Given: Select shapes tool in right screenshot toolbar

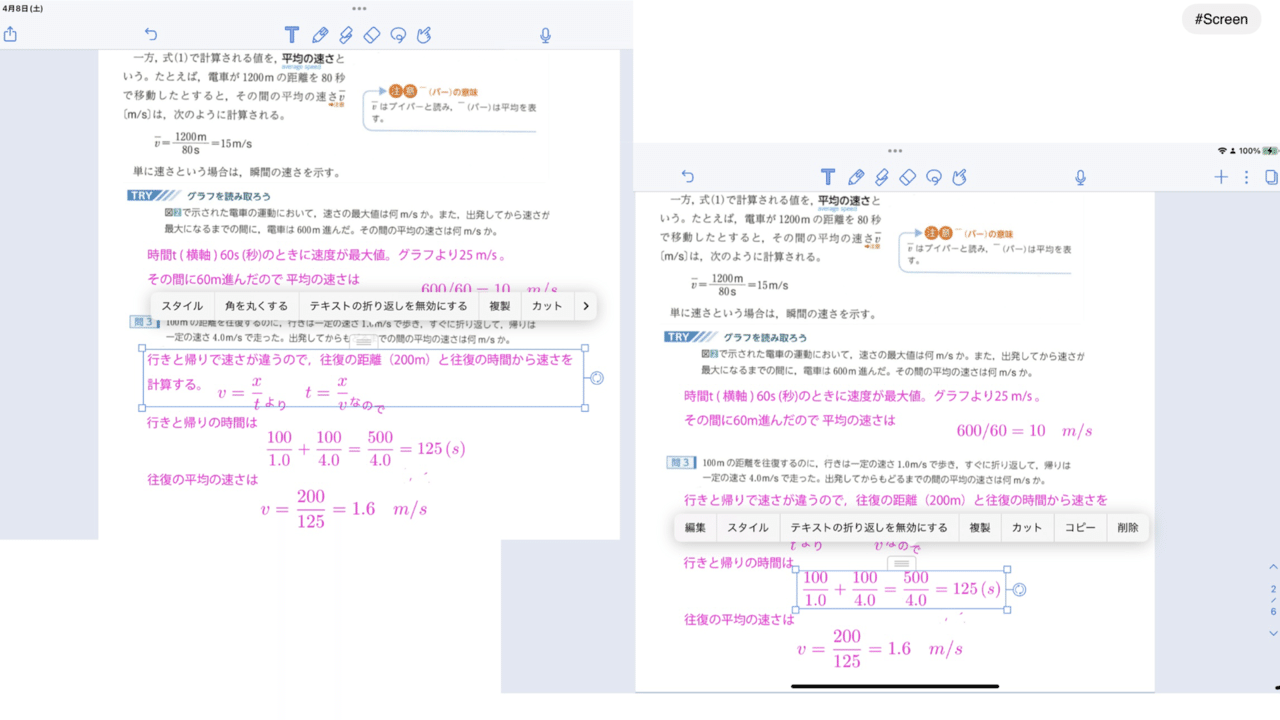Looking at the screenshot, I should (960, 177).
